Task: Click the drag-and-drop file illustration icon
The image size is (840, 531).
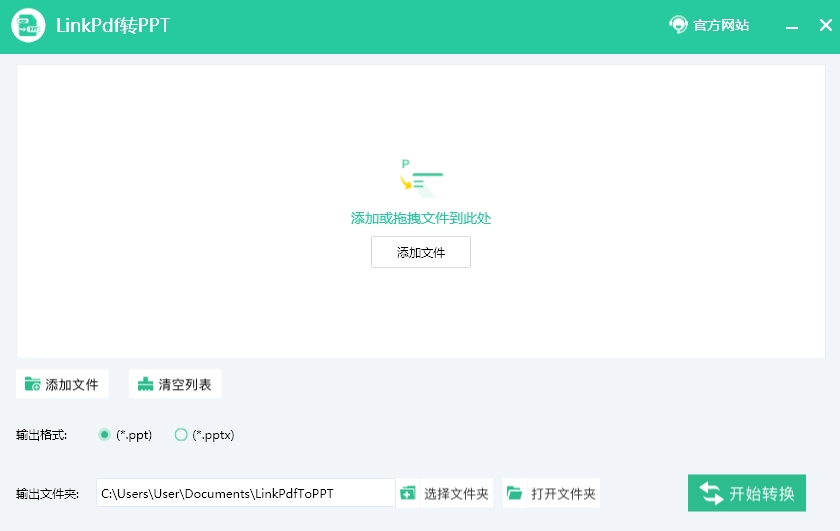Action: 421,179
